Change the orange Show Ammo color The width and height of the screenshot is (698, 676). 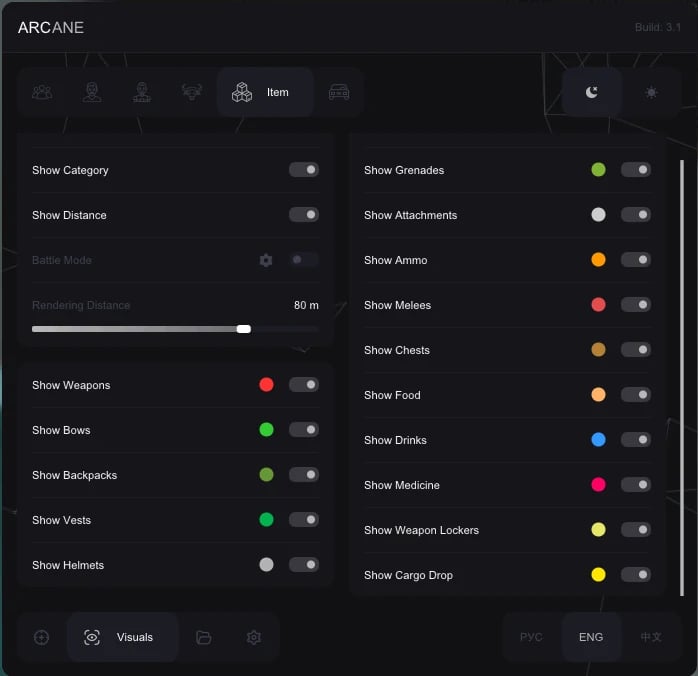point(598,259)
